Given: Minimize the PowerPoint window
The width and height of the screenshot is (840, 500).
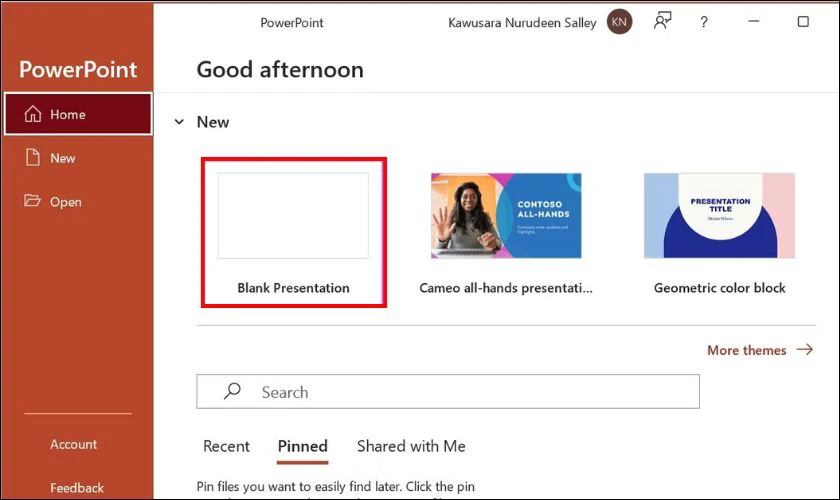Looking at the screenshot, I should click(x=754, y=21).
